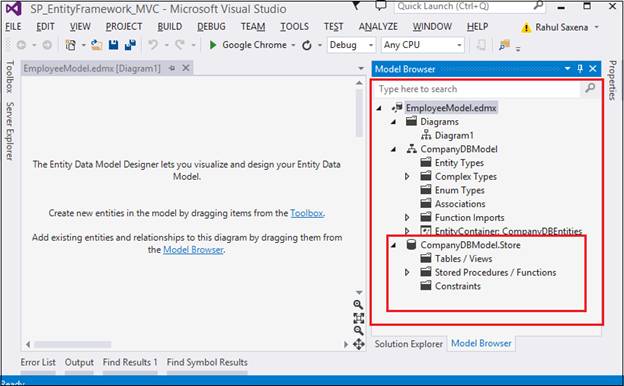This screenshot has height=386, width=624.
Task: Click the Find in Files toolbar icon
Action: [504, 45]
